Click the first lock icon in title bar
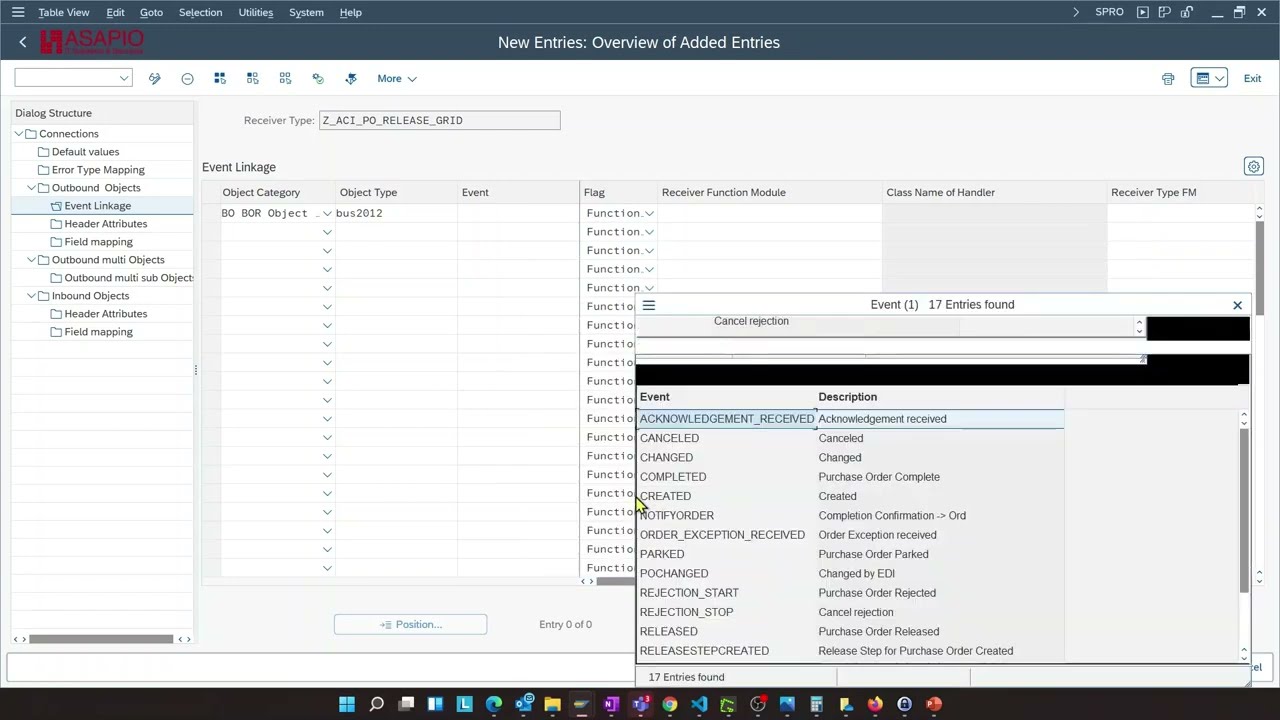Screen dimensions: 1280x720 click(1165, 12)
